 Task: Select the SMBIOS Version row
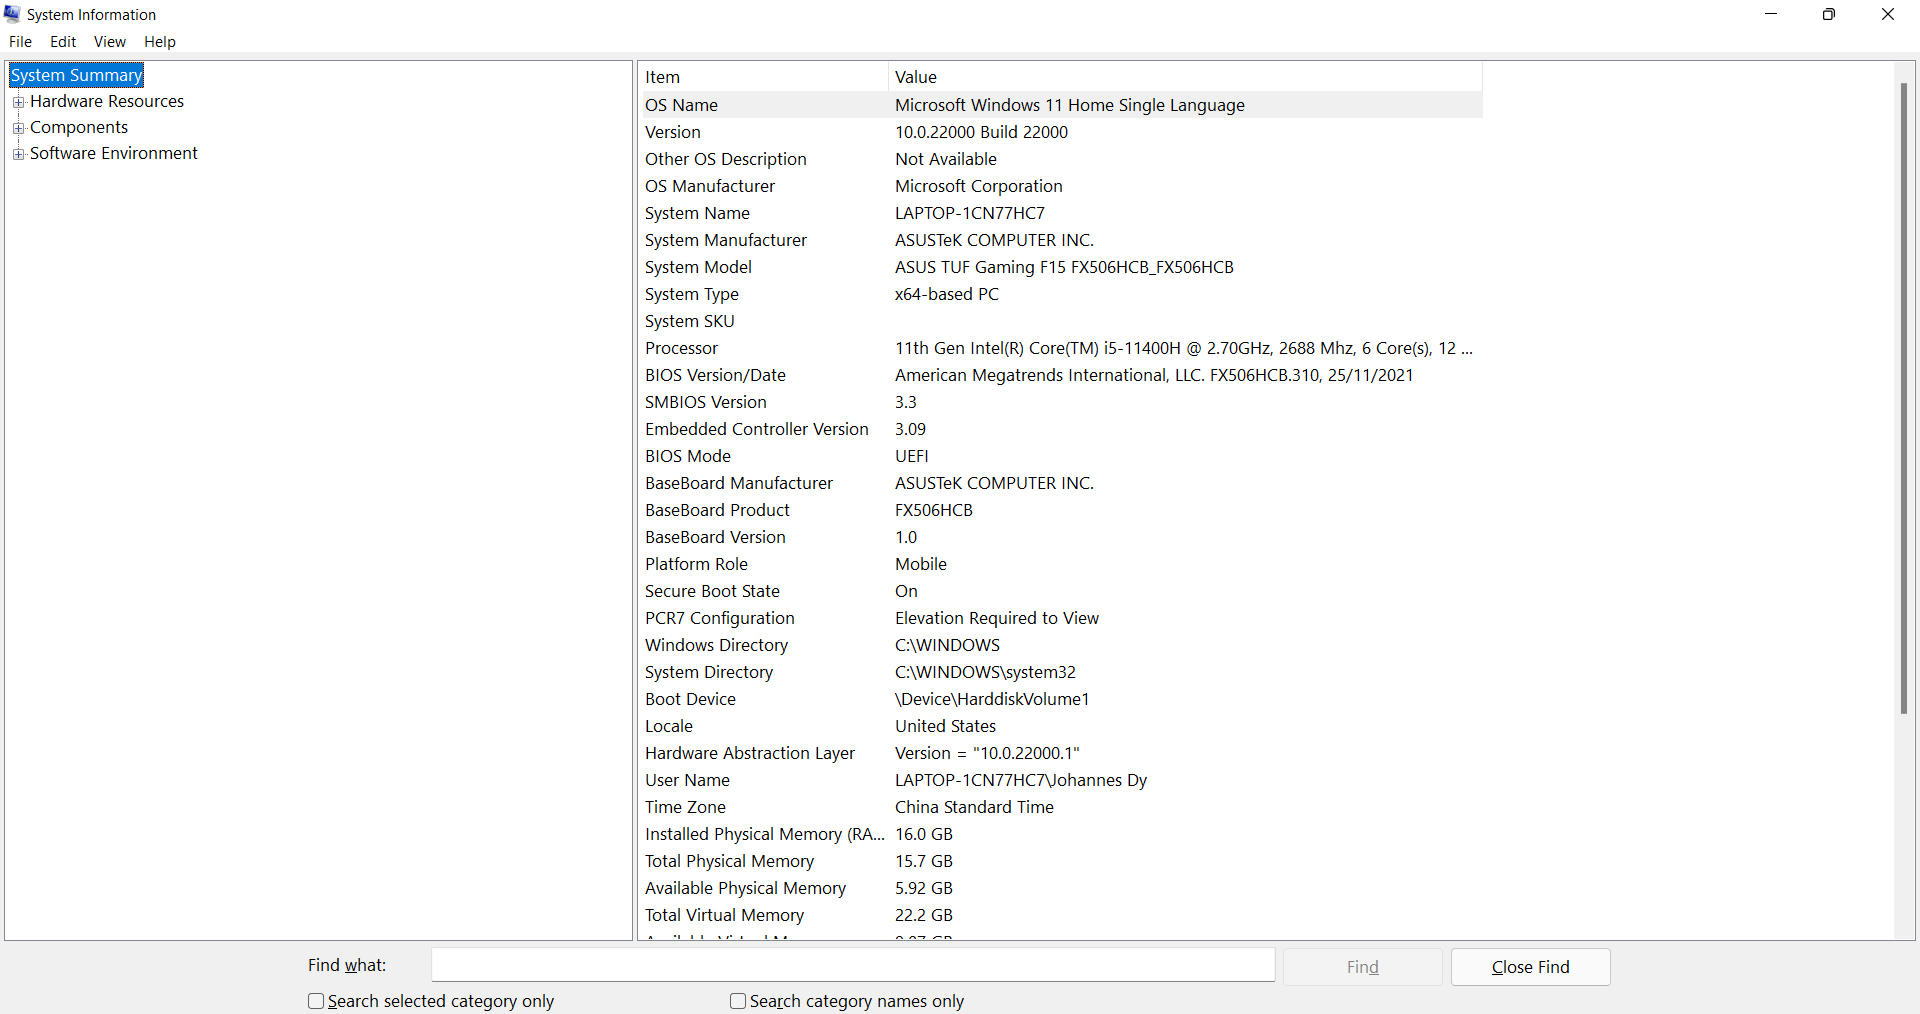point(1060,402)
